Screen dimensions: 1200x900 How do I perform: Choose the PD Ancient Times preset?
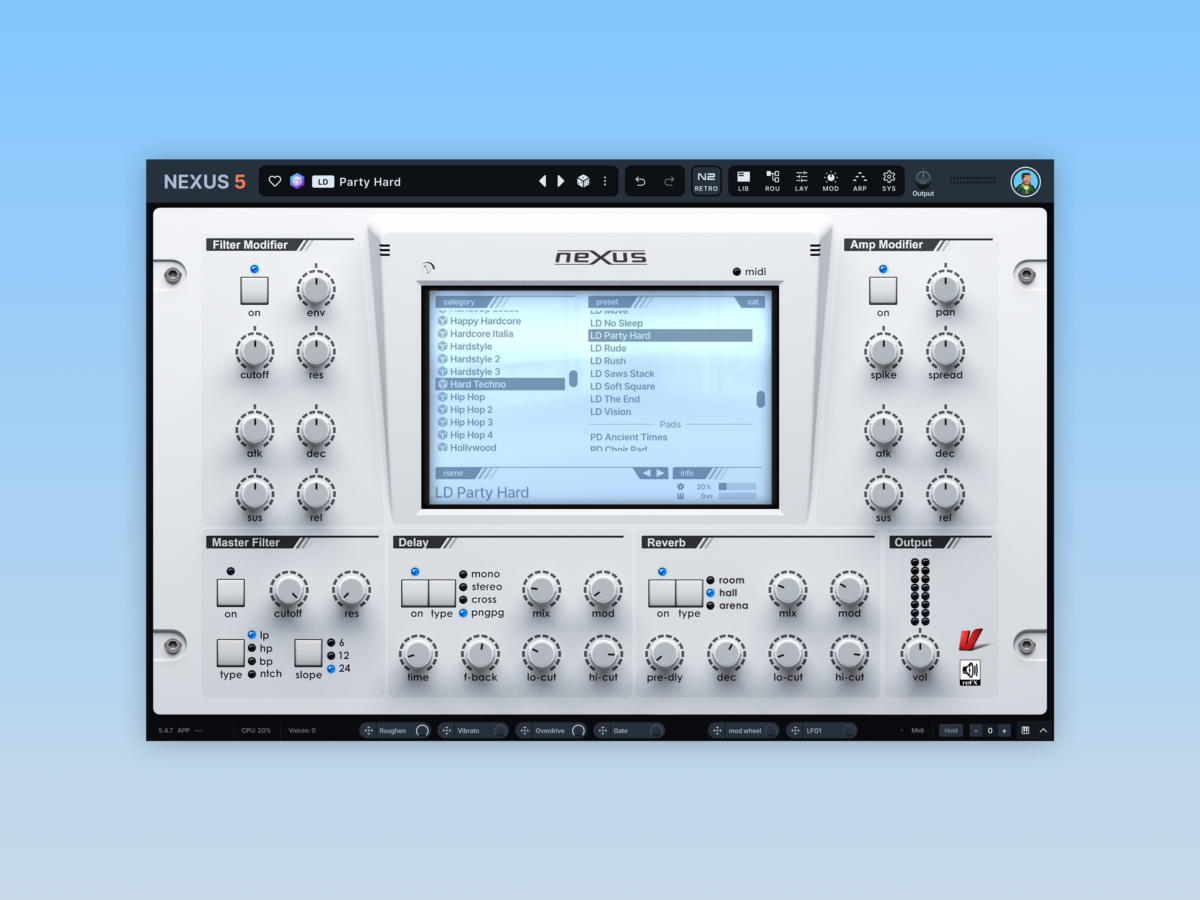628,437
